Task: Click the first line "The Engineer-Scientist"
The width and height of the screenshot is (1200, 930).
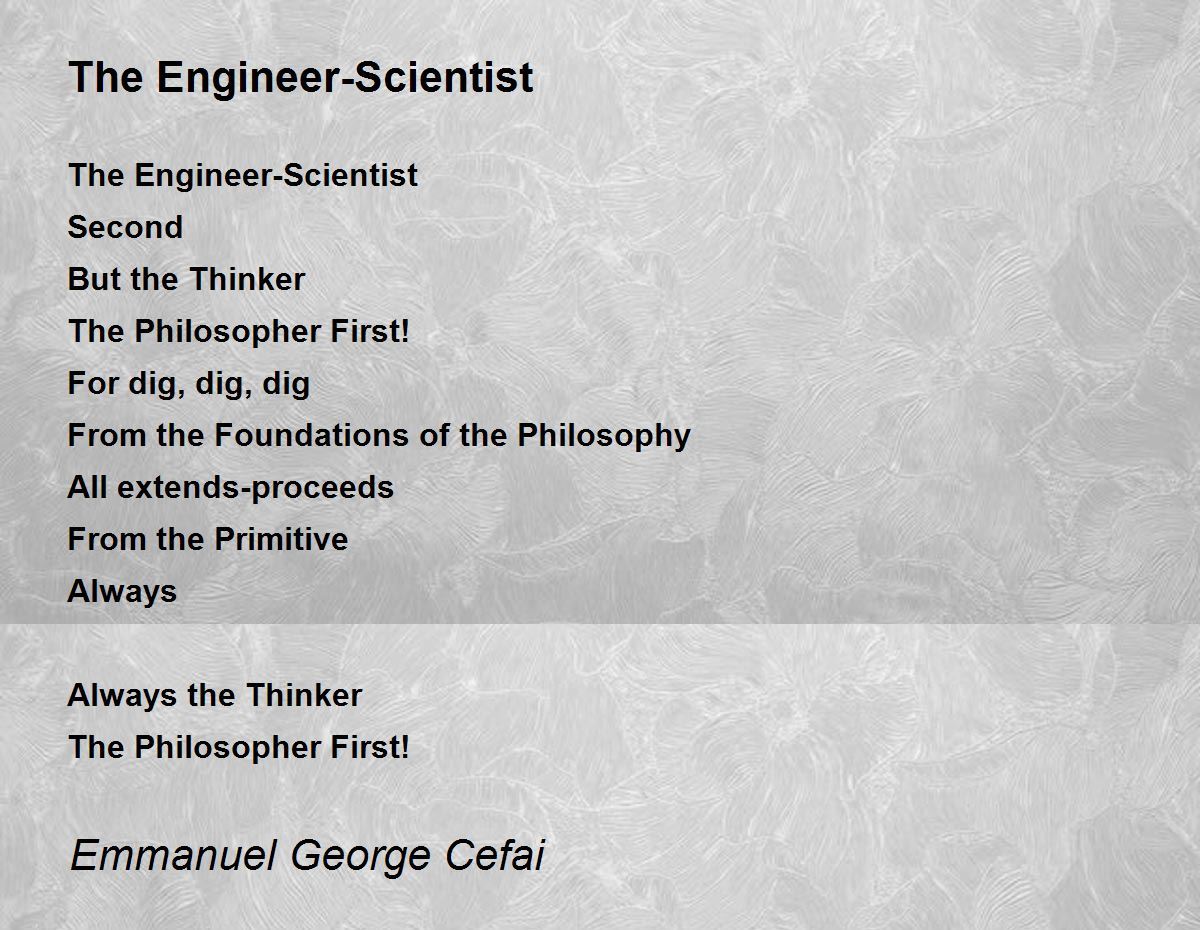Action: [243, 176]
